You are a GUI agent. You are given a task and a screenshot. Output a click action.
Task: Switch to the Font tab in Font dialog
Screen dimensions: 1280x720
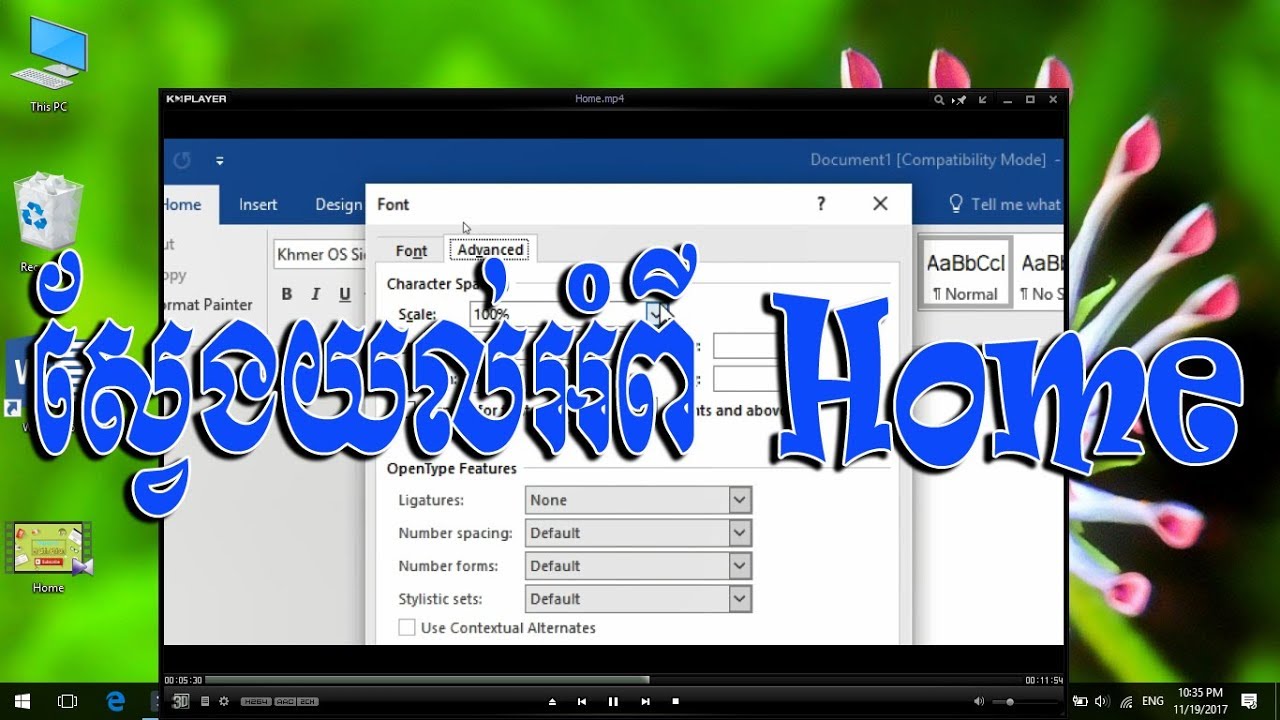pyautogui.click(x=411, y=251)
